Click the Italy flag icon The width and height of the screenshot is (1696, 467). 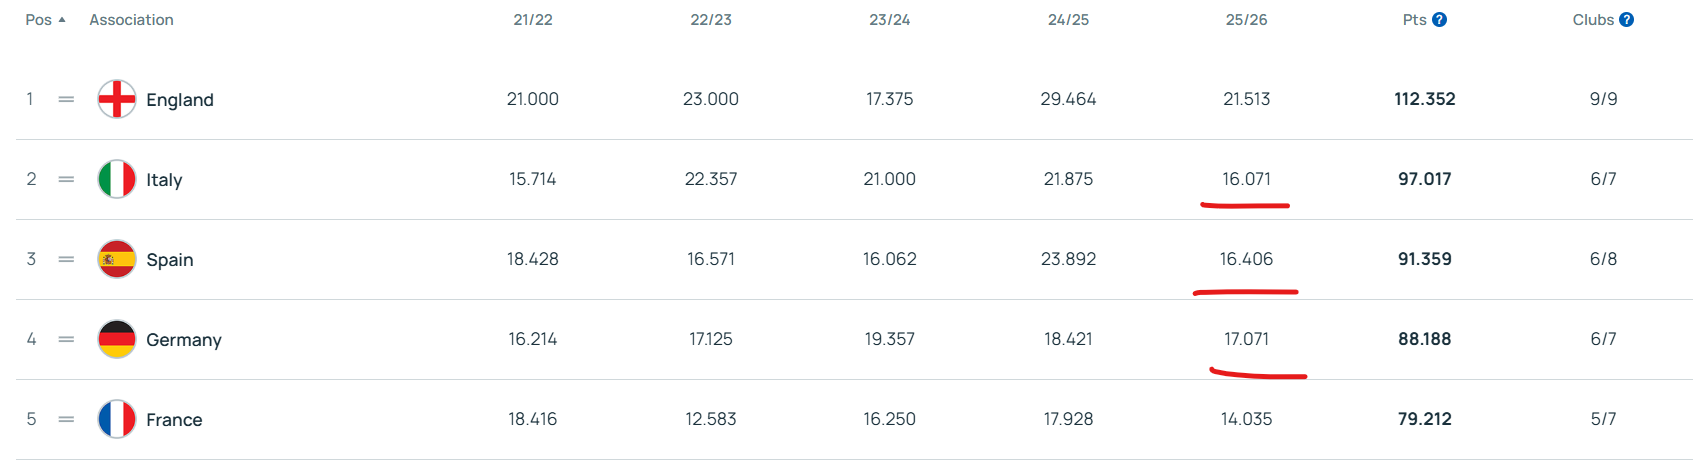coord(117,179)
